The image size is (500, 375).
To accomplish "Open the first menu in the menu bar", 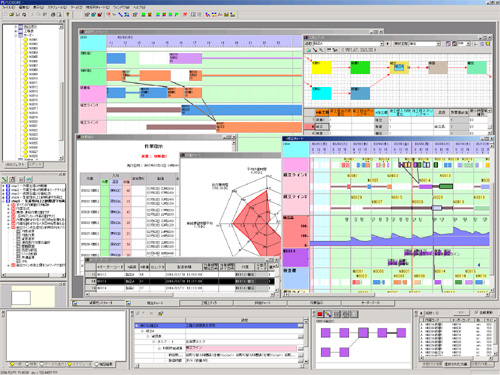I will [x=8, y=7].
